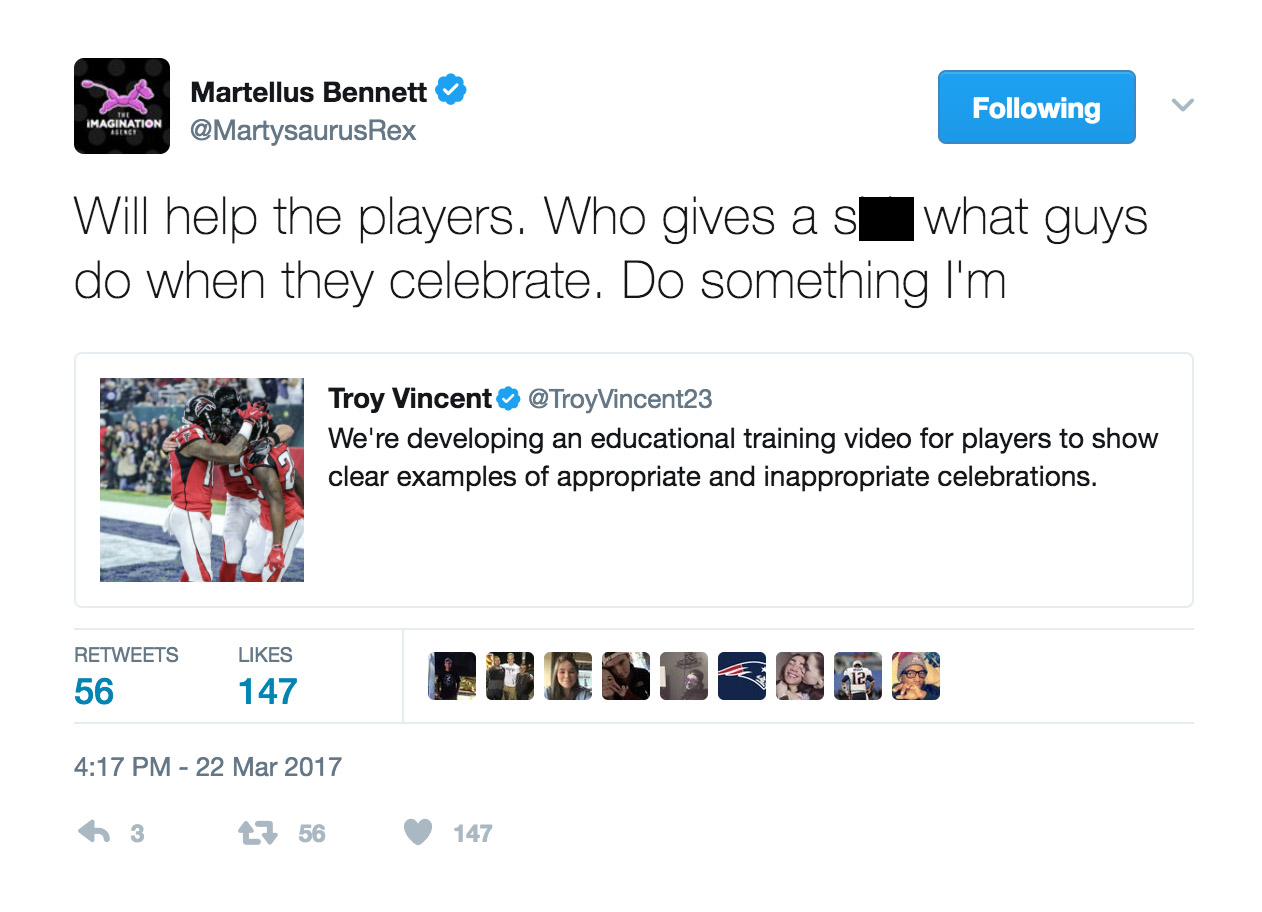Open quoted Troy Vincent tweet text
This screenshot has width=1262, height=912.
[743, 457]
